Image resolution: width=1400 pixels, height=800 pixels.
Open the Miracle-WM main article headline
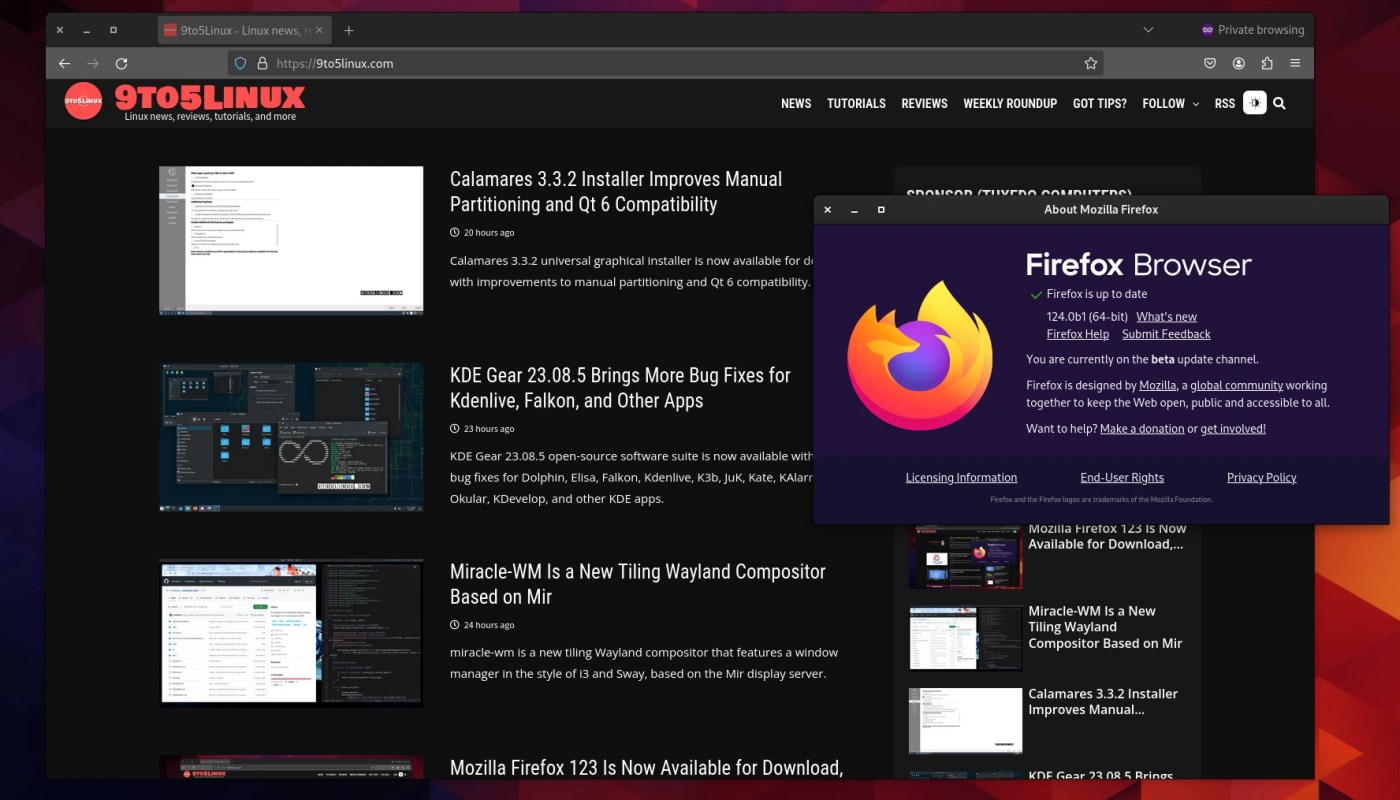[637, 584]
